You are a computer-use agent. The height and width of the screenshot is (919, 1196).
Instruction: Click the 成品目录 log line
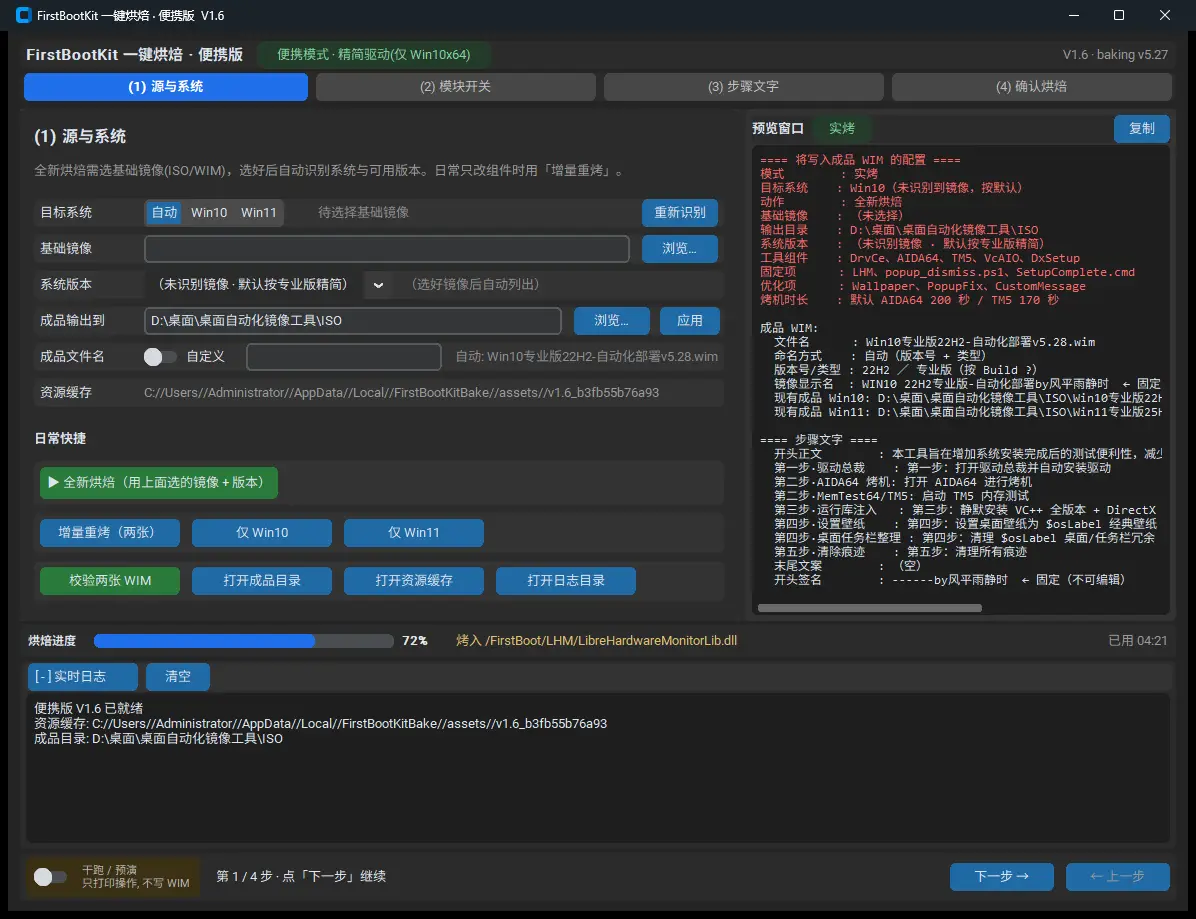(158, 739)
